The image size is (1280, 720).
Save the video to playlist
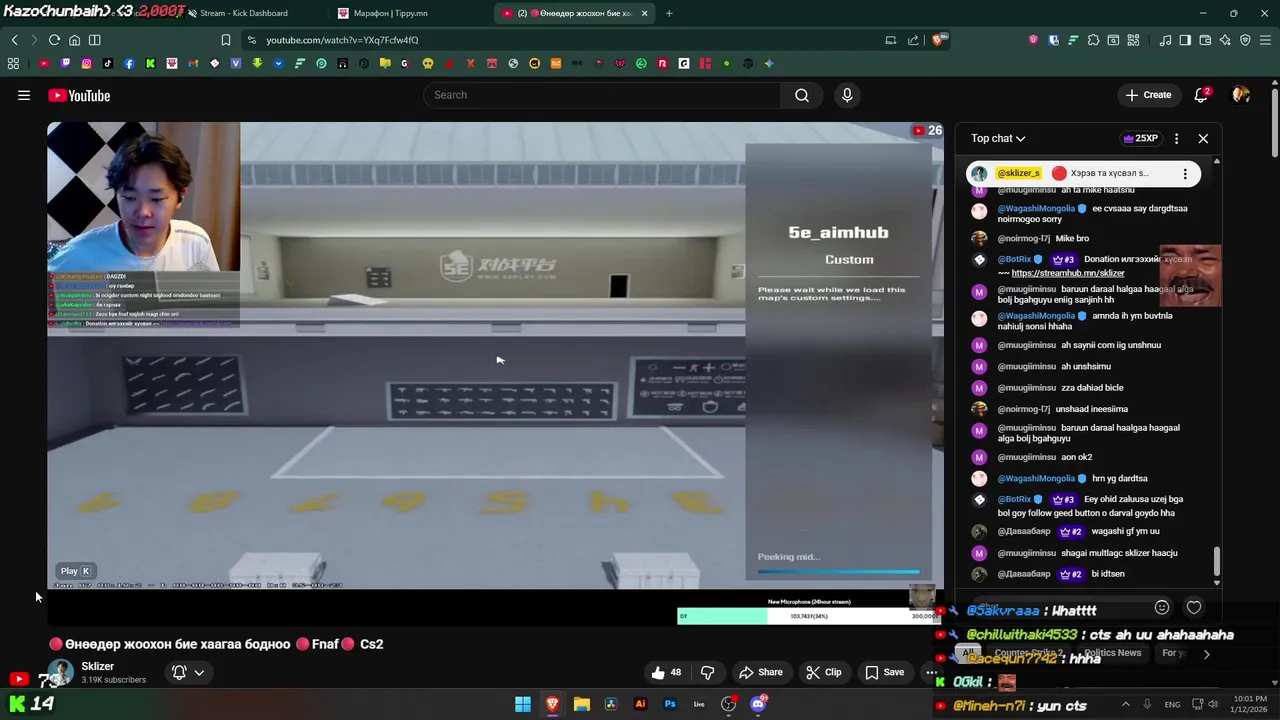pos(884,672)
